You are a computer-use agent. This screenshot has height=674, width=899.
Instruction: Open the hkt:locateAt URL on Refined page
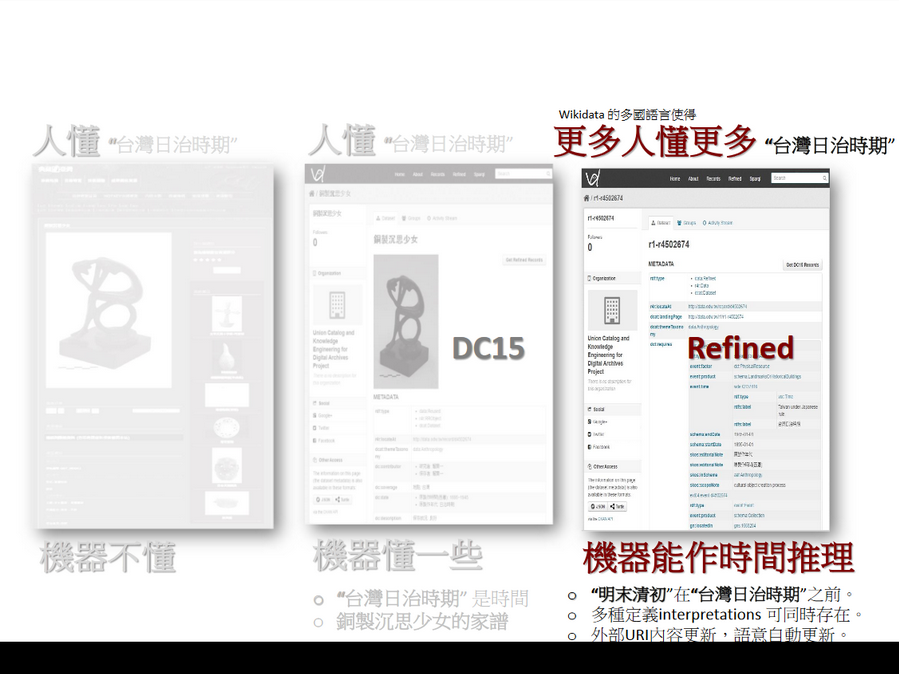pyautogui.click(x=717, y=307)
